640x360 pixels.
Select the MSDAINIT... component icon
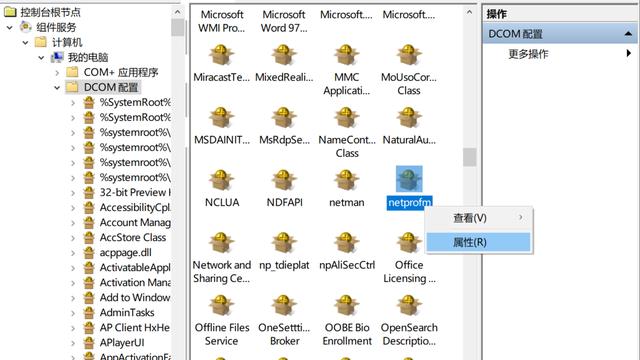click(221, 118)
